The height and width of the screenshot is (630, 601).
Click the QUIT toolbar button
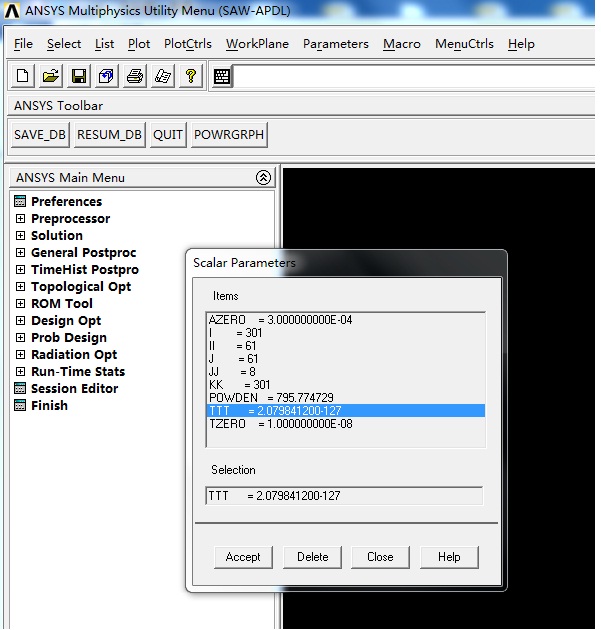pyautogui.click(x=168, y=135)
